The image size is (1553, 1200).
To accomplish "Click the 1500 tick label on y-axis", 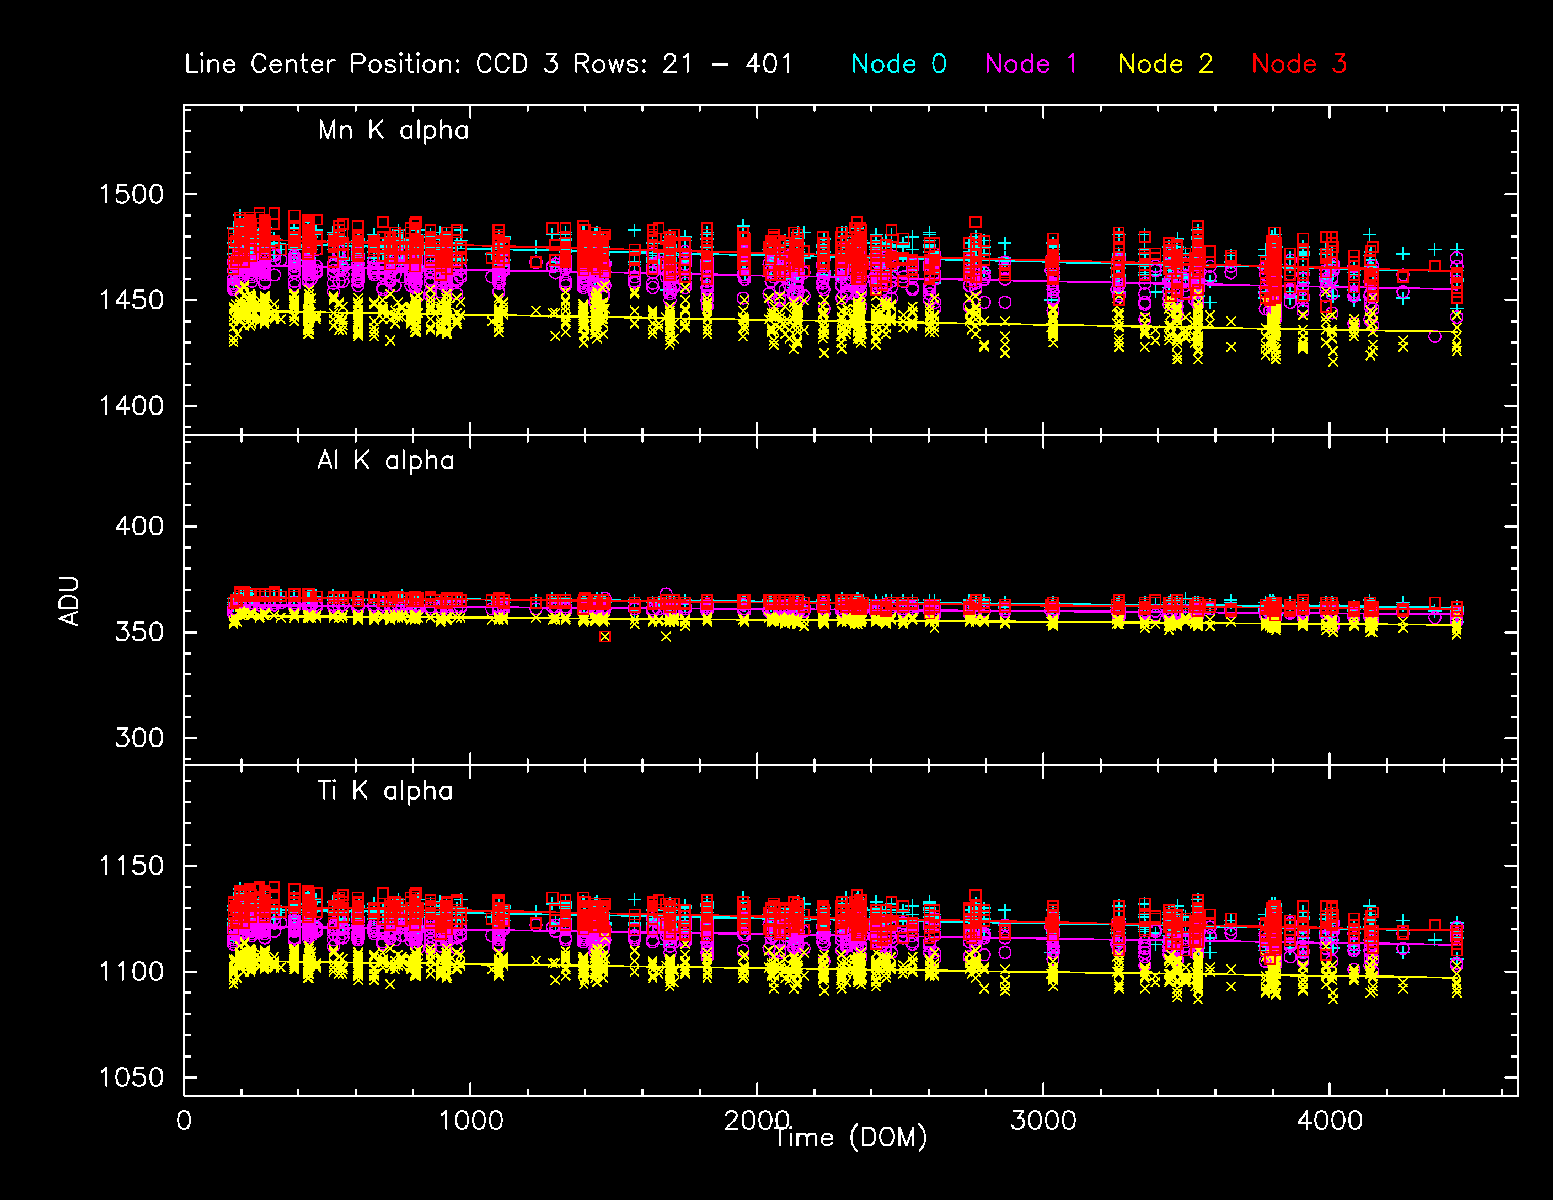I will [x=131, y=194].
